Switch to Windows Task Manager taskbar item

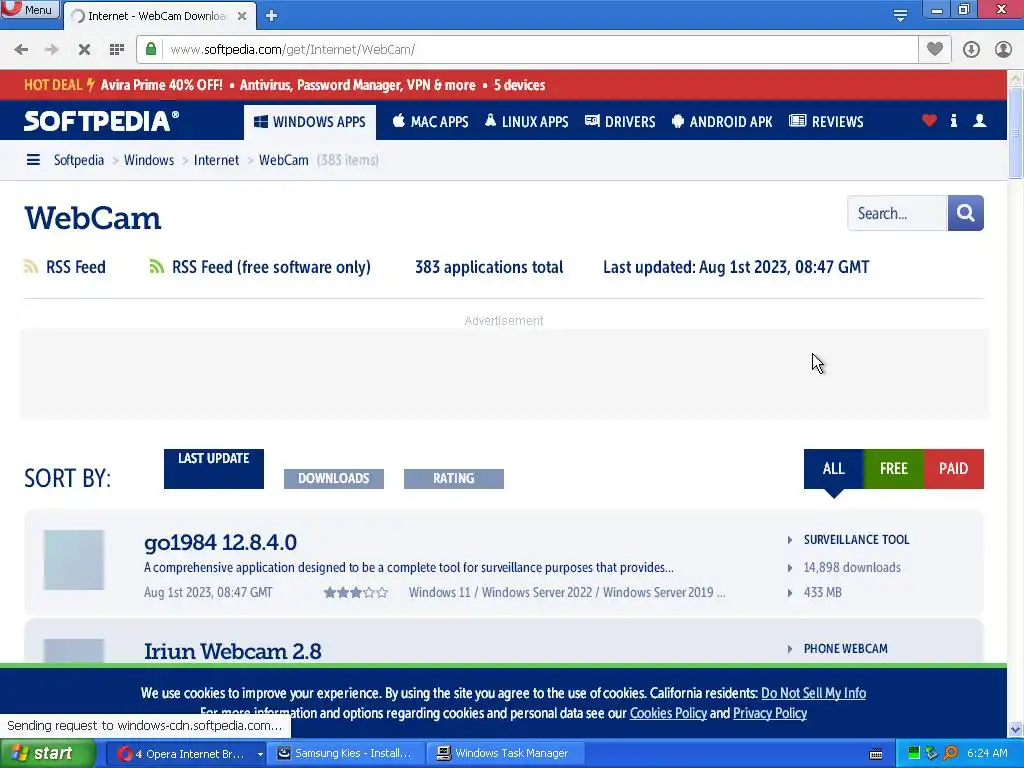506,753
